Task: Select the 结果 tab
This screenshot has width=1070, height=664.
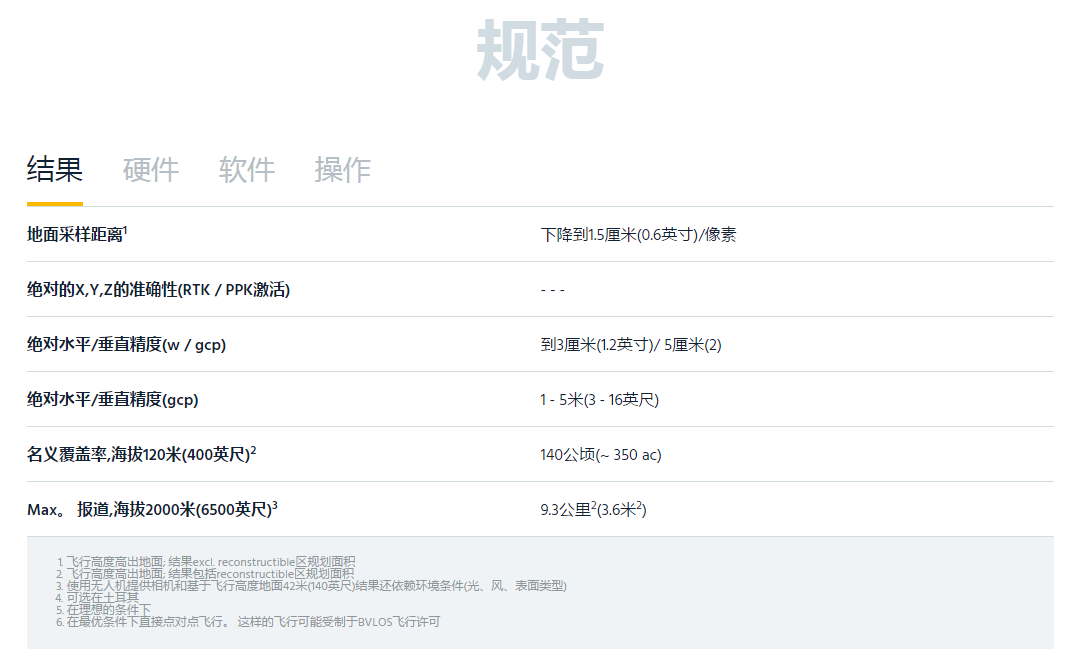Action: click(x=54, y=170)
